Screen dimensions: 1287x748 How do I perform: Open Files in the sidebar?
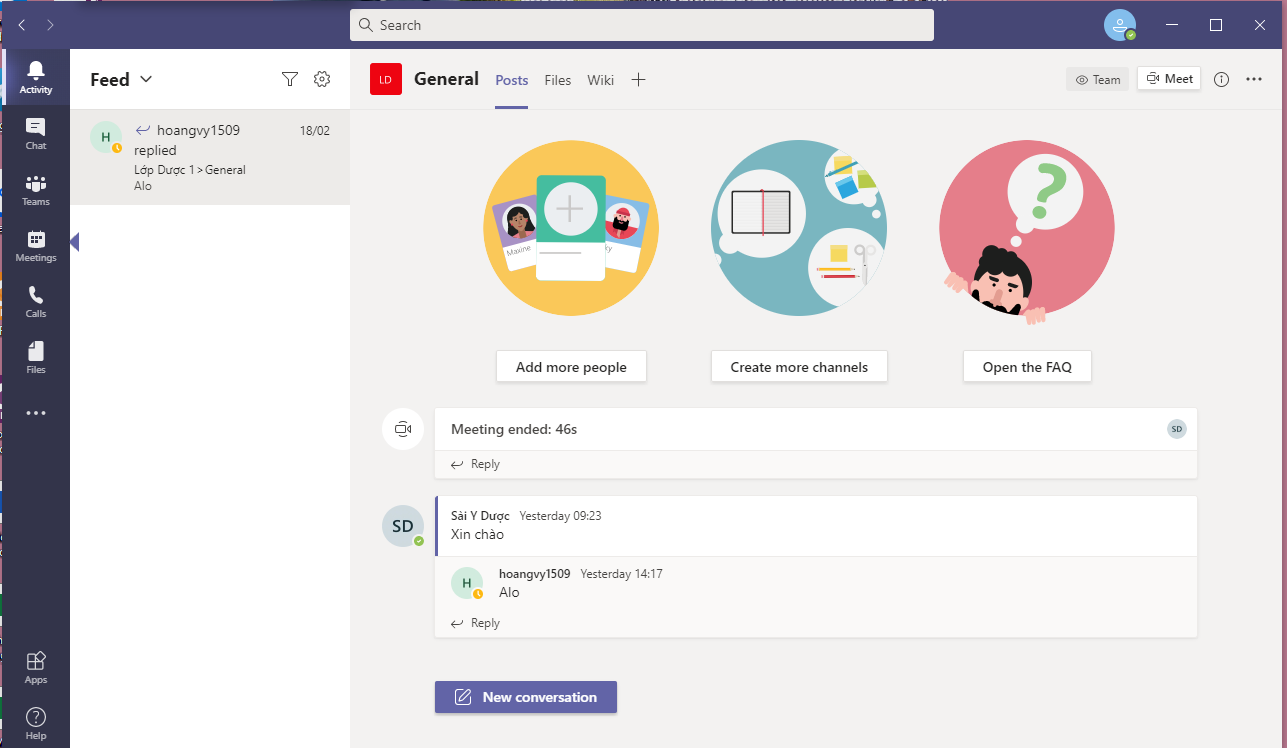pos(36,357)
